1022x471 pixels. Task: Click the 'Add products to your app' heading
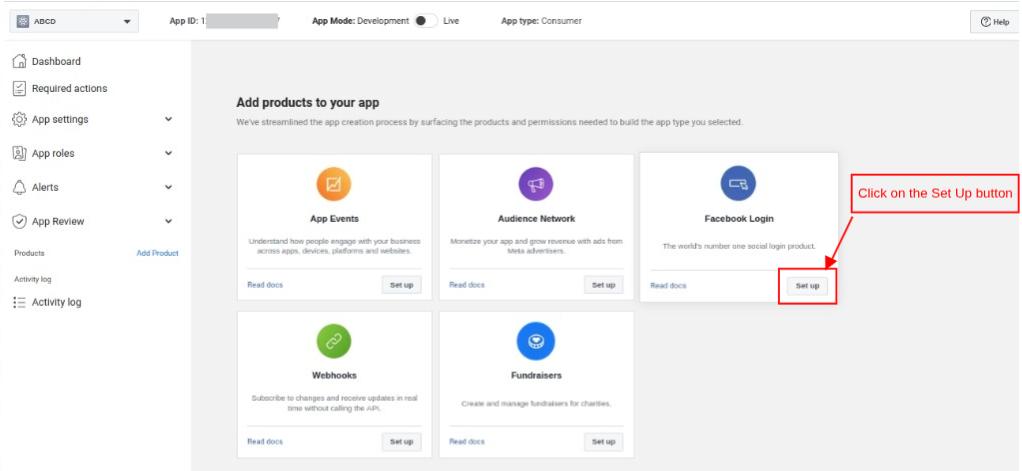click(x=308, y=102)
